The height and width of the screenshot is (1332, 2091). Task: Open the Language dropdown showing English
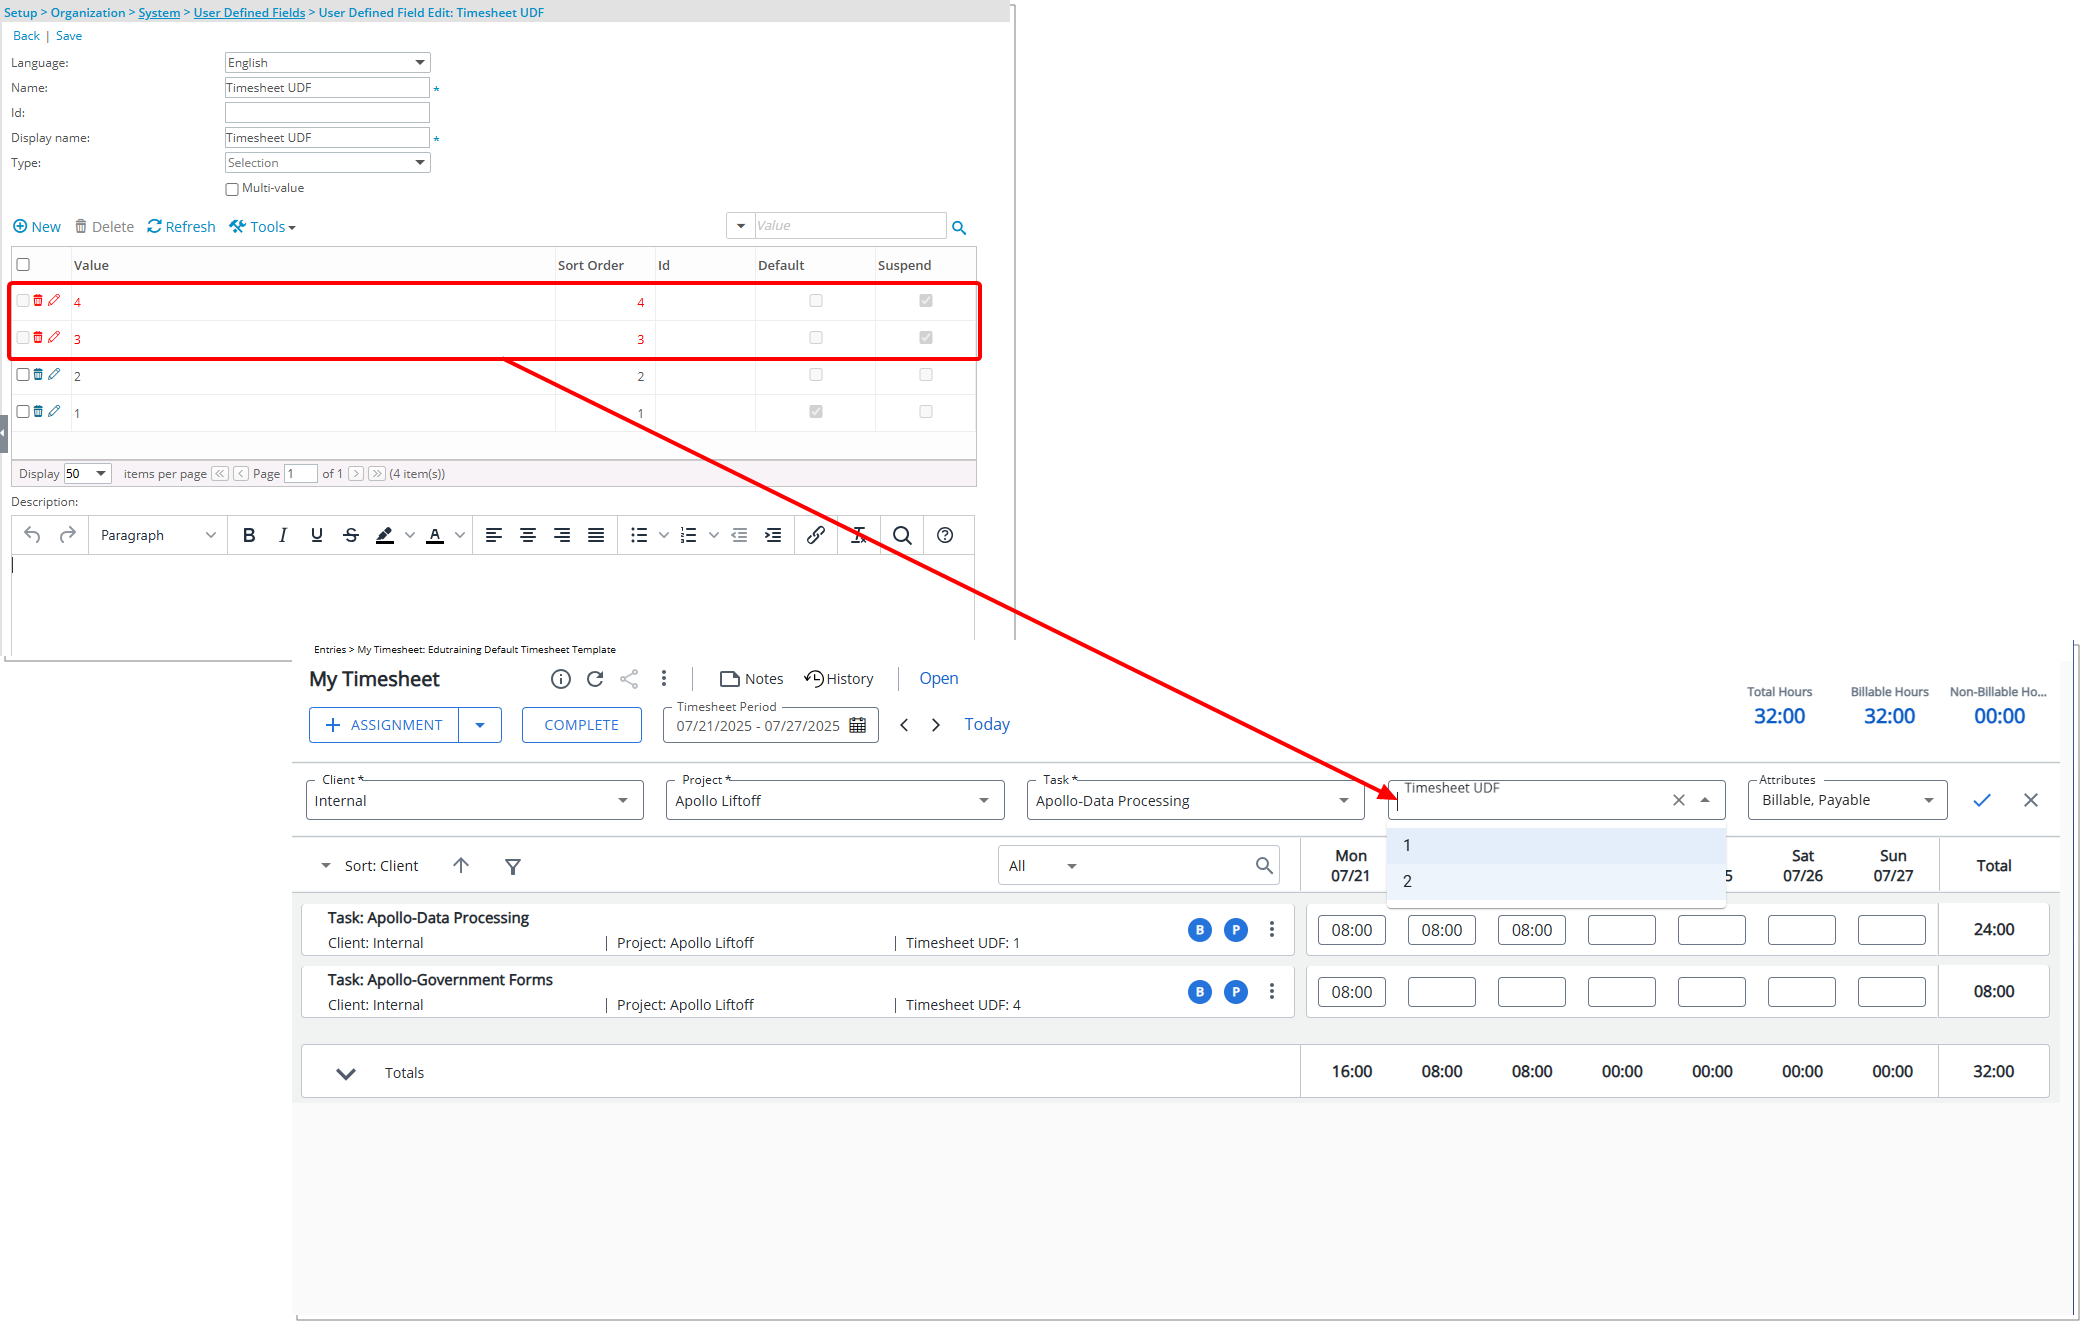327,62
